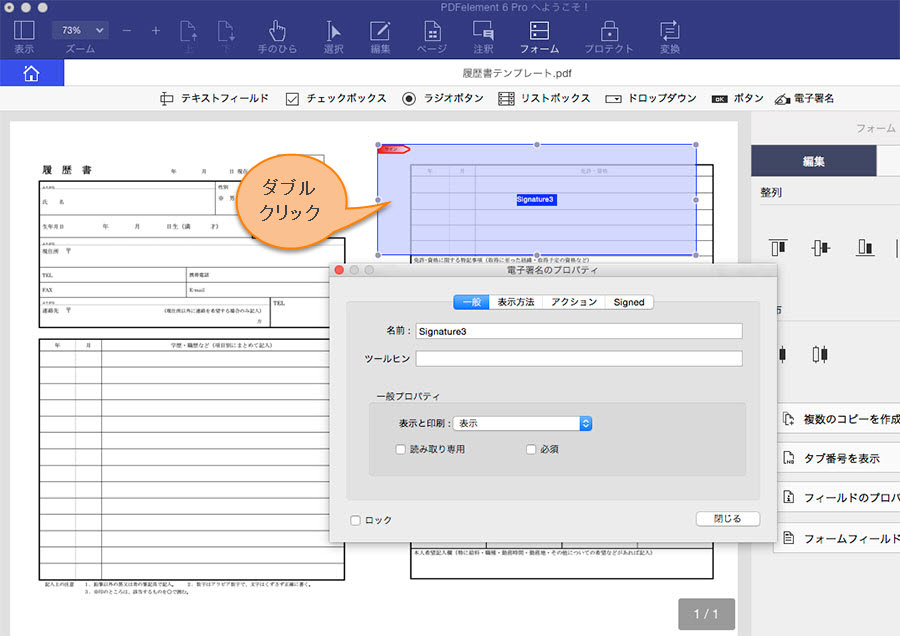The image size is (900, 636).
Task: Open the ページ page tool
Action: pyautogui.click(x=432, y=36)
